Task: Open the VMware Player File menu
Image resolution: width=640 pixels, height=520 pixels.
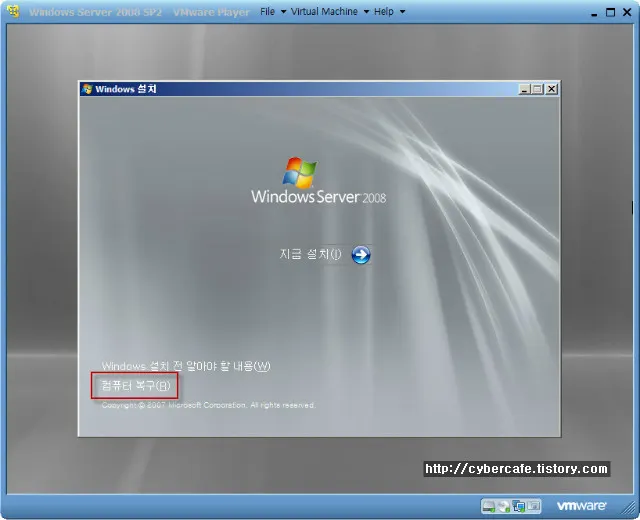Action: point(267,11)
